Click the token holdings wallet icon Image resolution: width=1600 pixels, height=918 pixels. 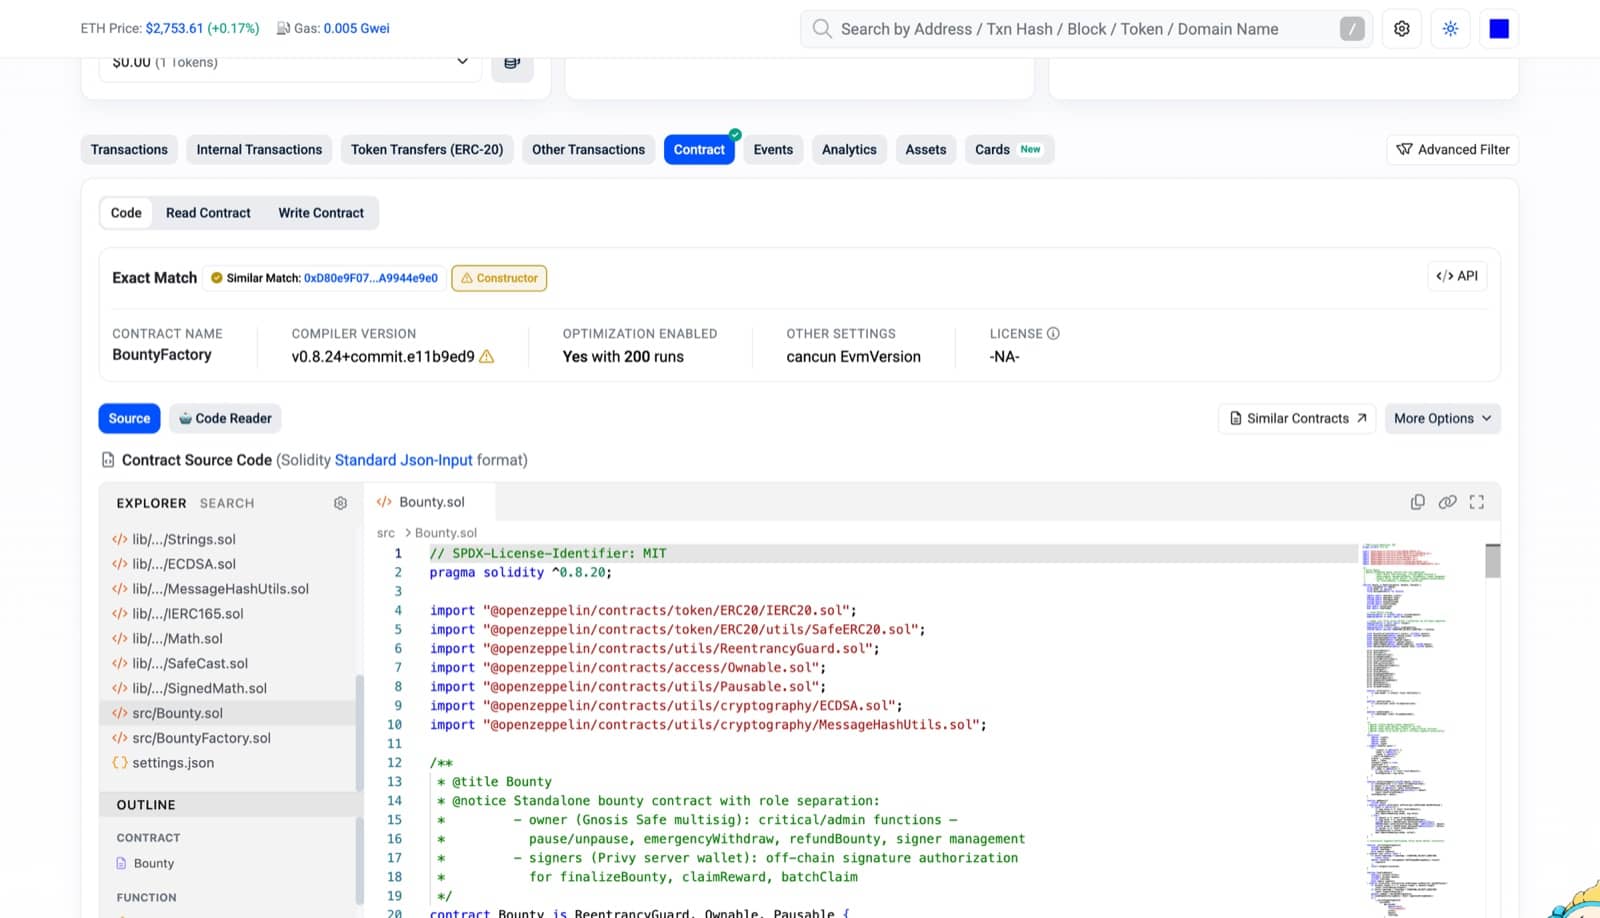[512, 62]
